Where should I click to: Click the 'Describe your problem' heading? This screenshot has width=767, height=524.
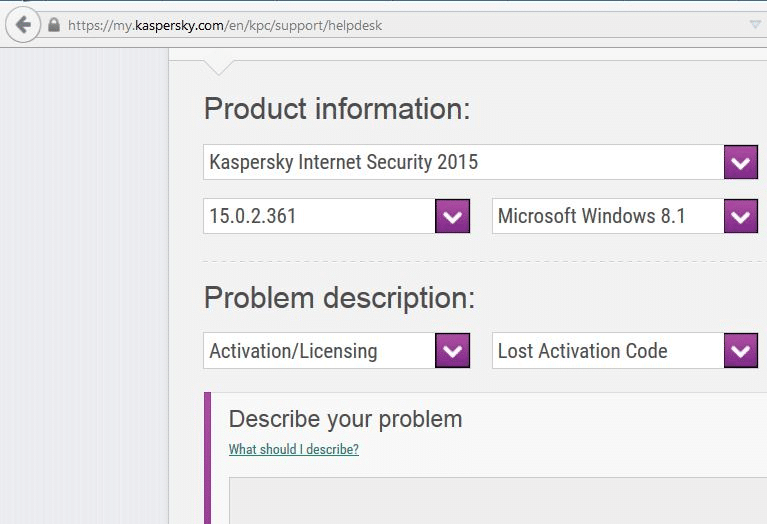(345, 419)
